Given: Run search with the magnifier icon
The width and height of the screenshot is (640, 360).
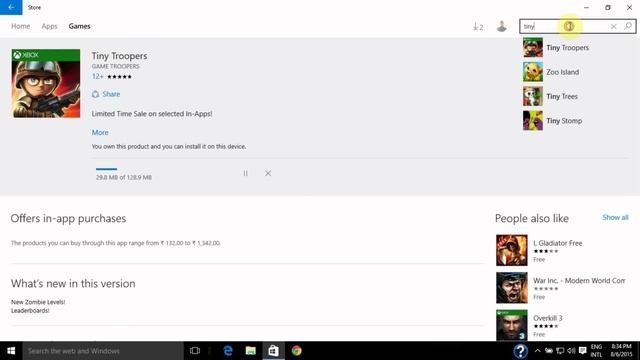Looking at the screenshot, I should (628, 26).
